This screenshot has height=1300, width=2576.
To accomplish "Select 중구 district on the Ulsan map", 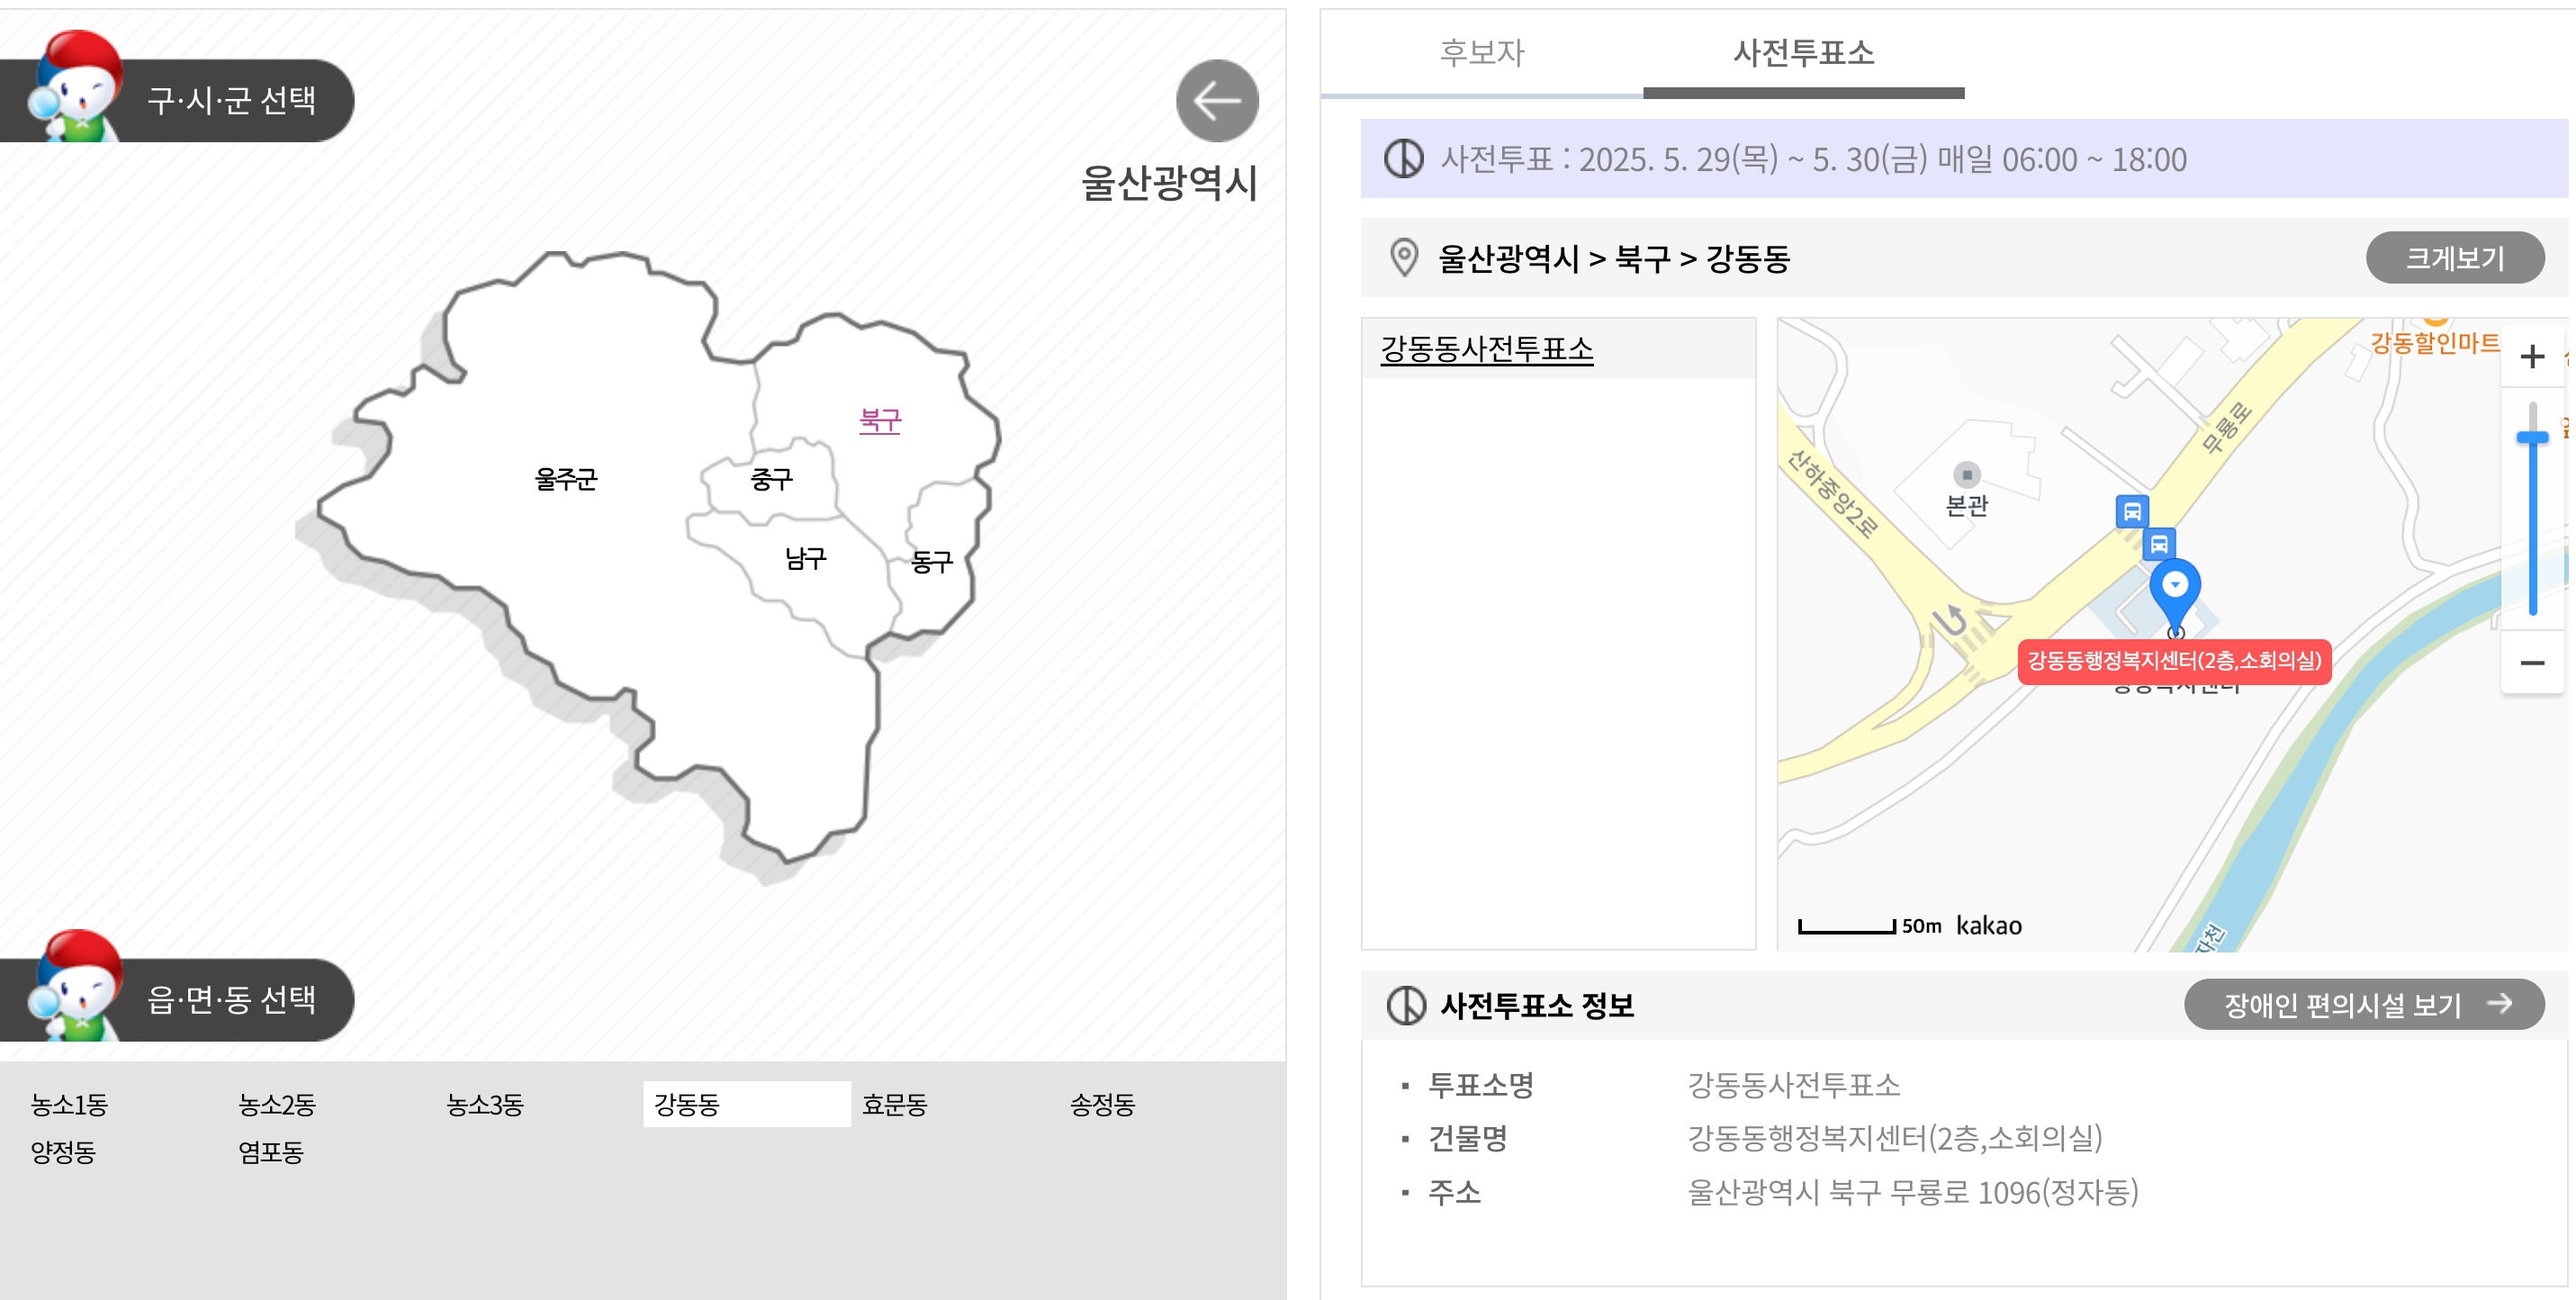I will (771, 479).
